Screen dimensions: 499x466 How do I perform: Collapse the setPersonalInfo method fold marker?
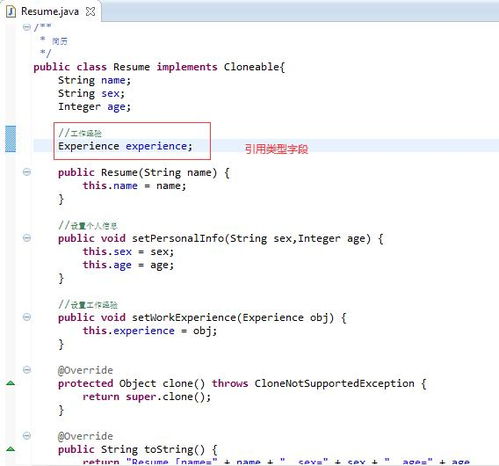27,238
